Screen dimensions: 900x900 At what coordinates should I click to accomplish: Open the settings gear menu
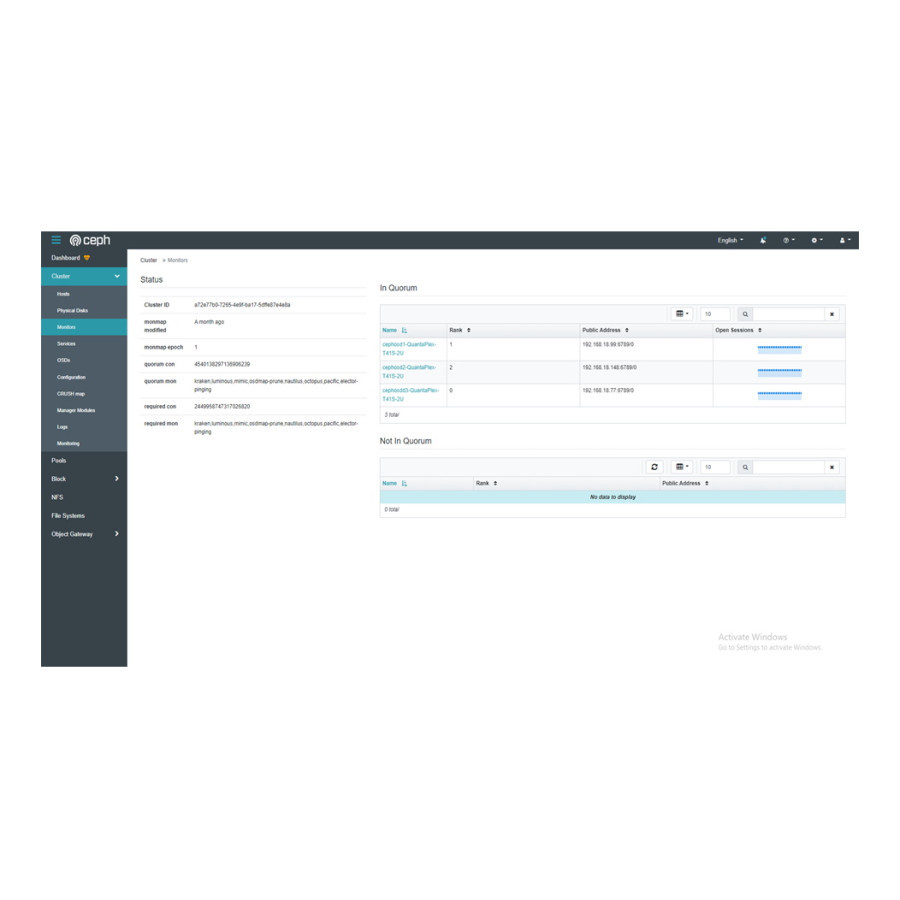point(817,240)
